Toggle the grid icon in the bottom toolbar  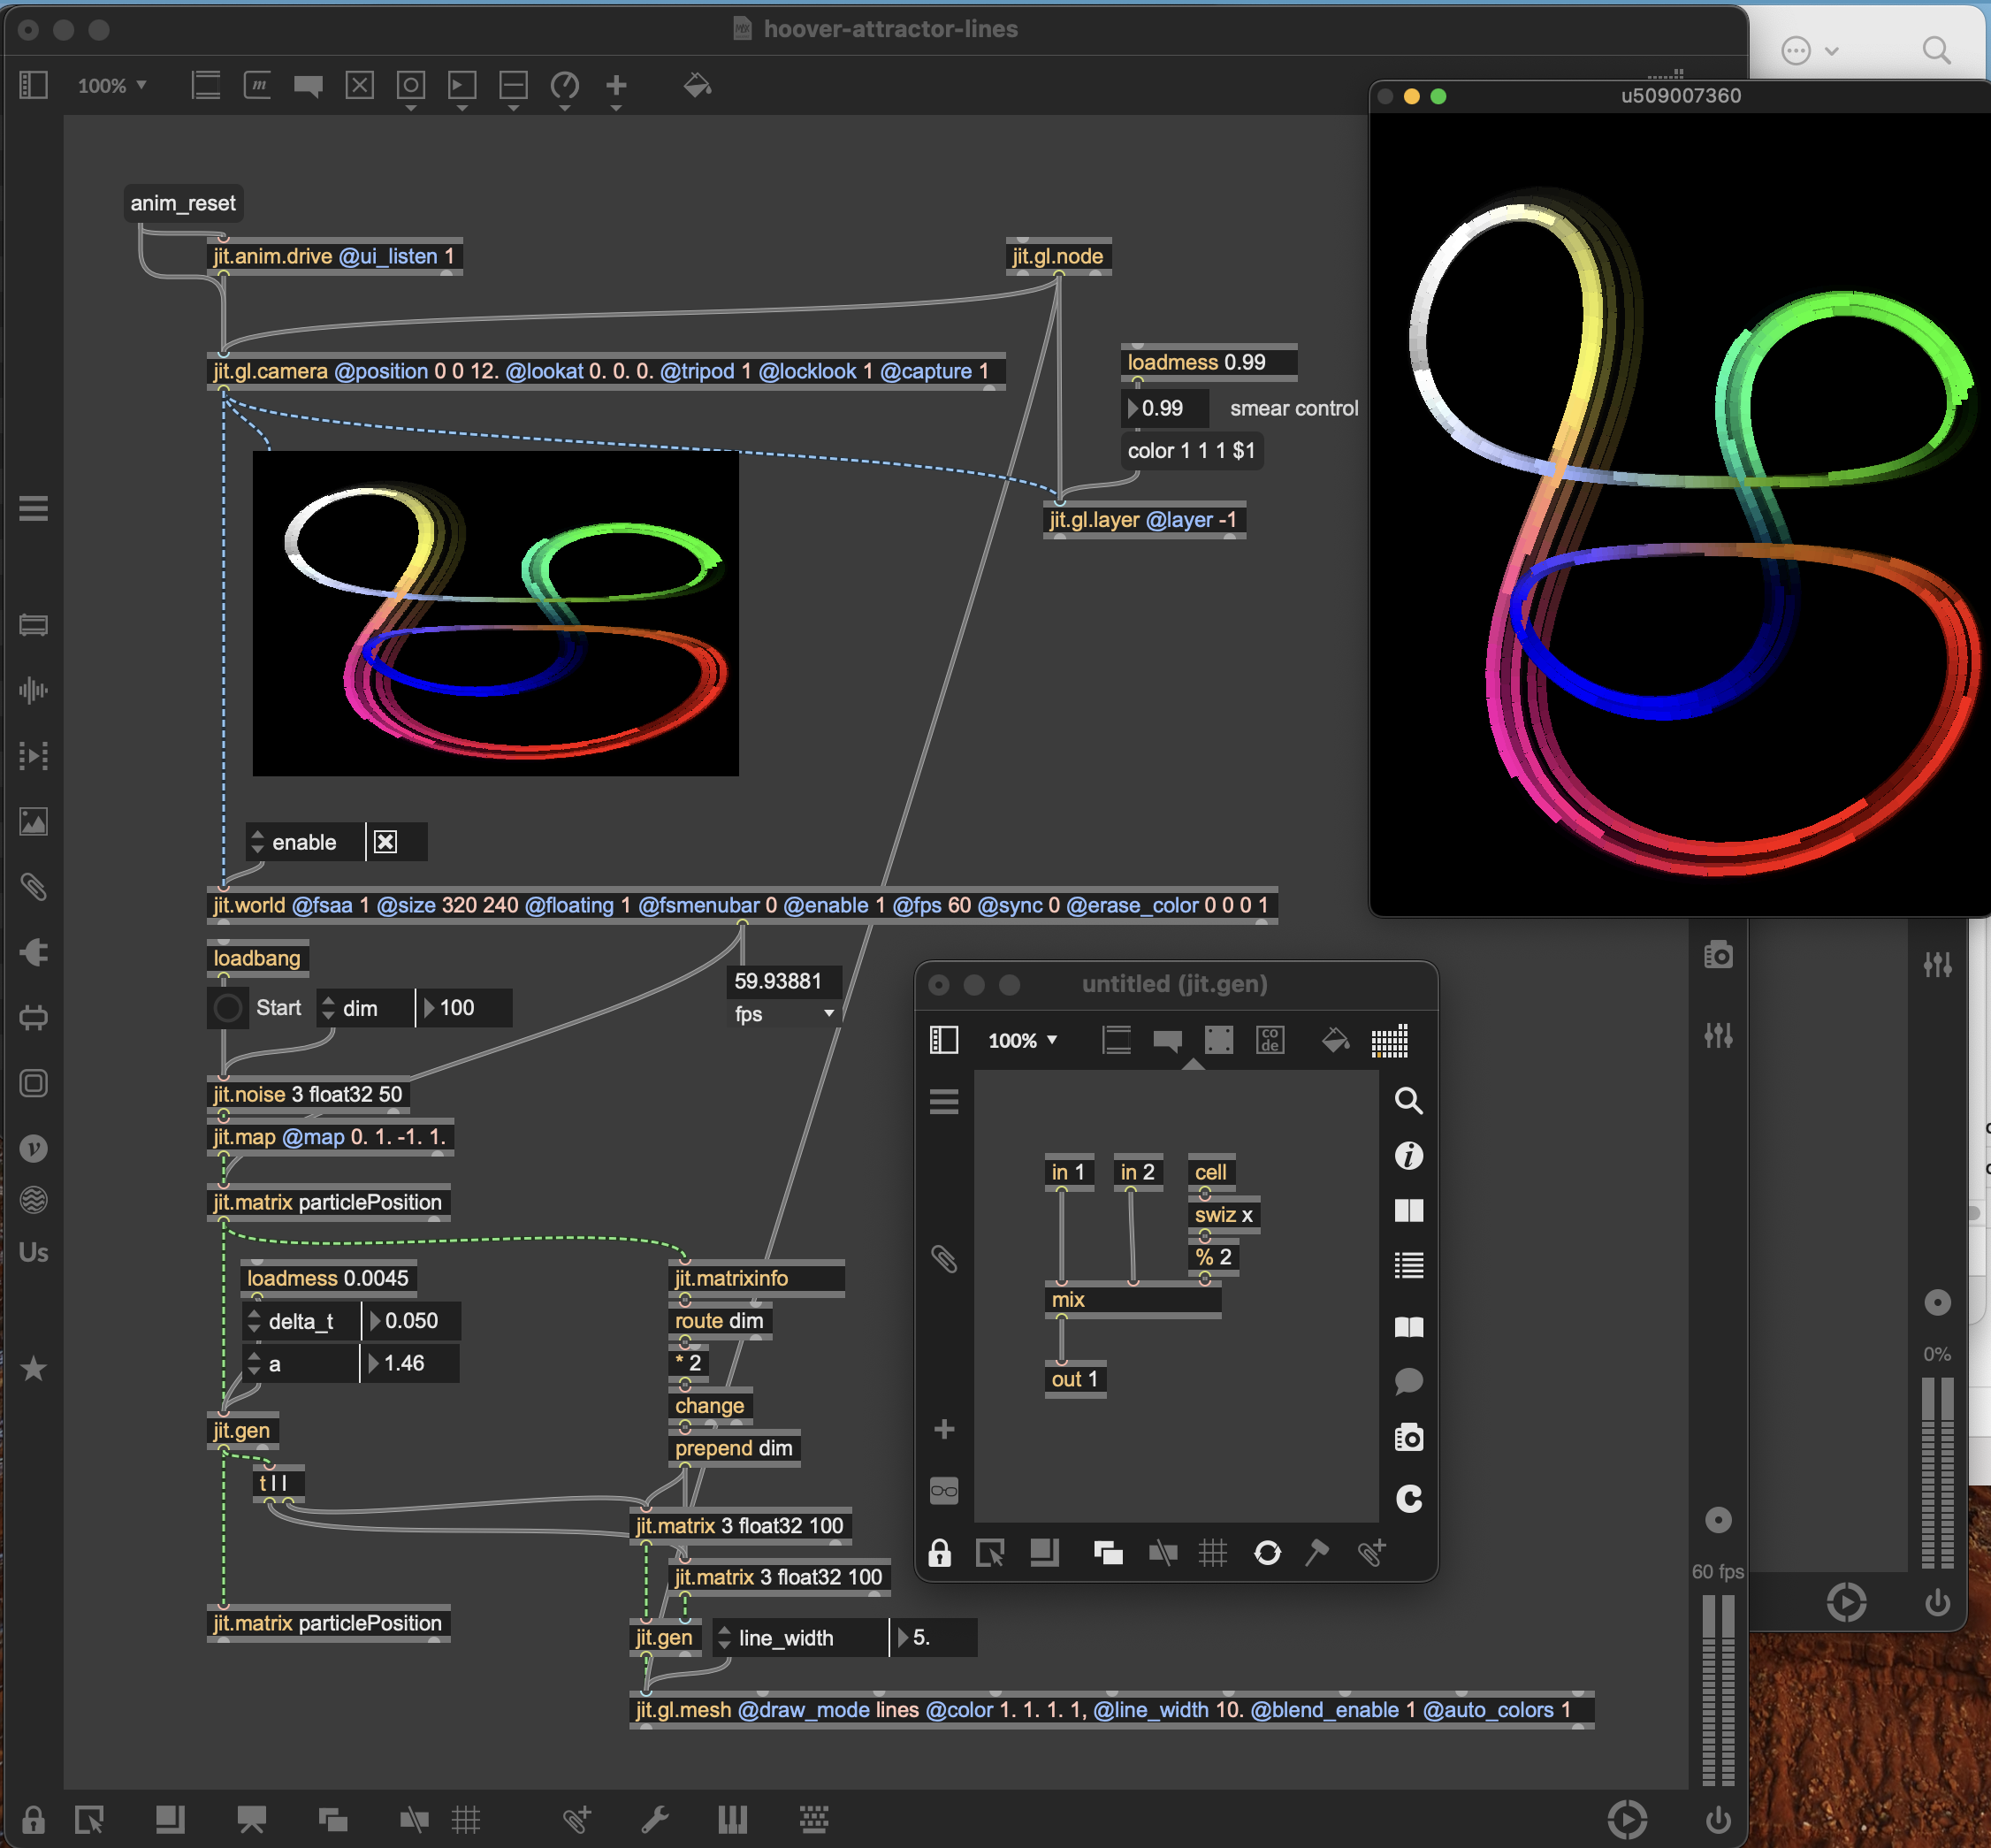[x=466, y=1819]
